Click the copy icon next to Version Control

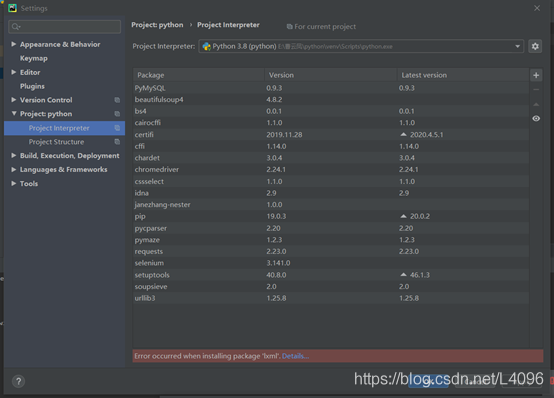(117, 100)
